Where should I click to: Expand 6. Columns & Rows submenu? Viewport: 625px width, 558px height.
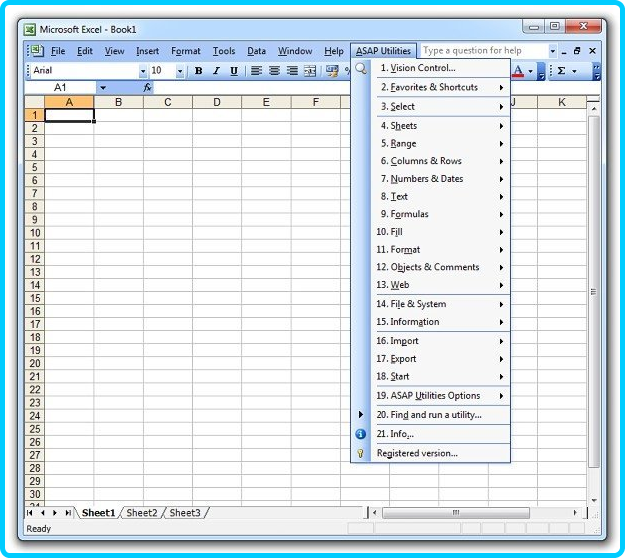coord(440,161)
